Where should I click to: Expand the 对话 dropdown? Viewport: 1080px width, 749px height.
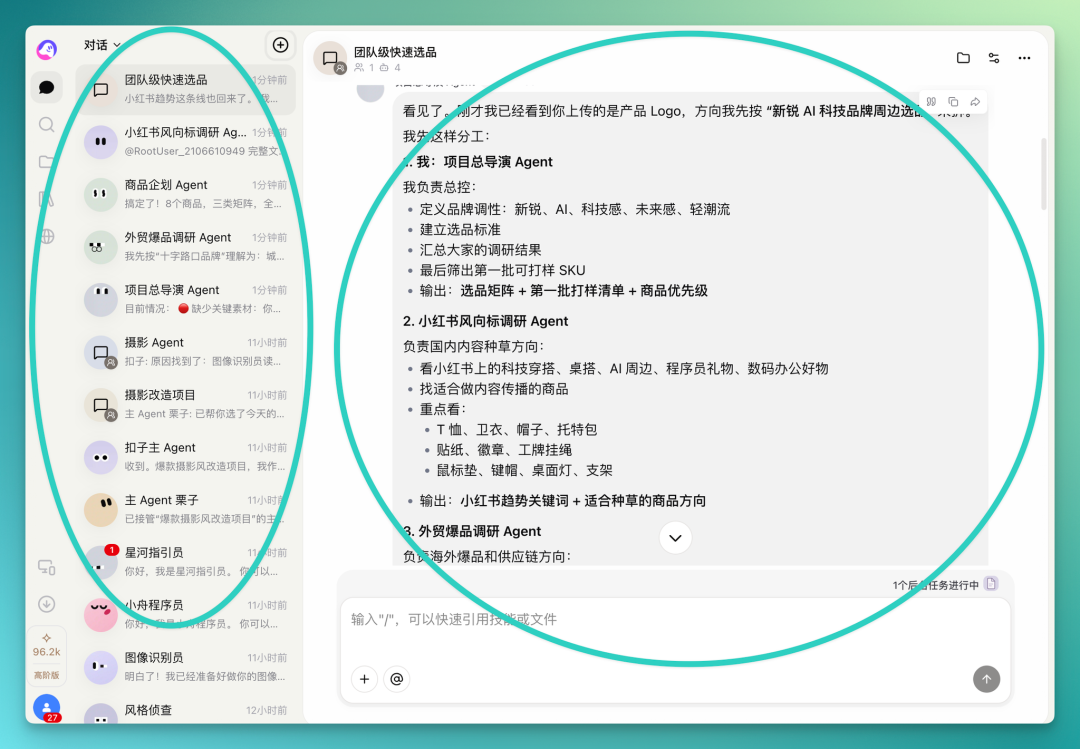(102, 45)
